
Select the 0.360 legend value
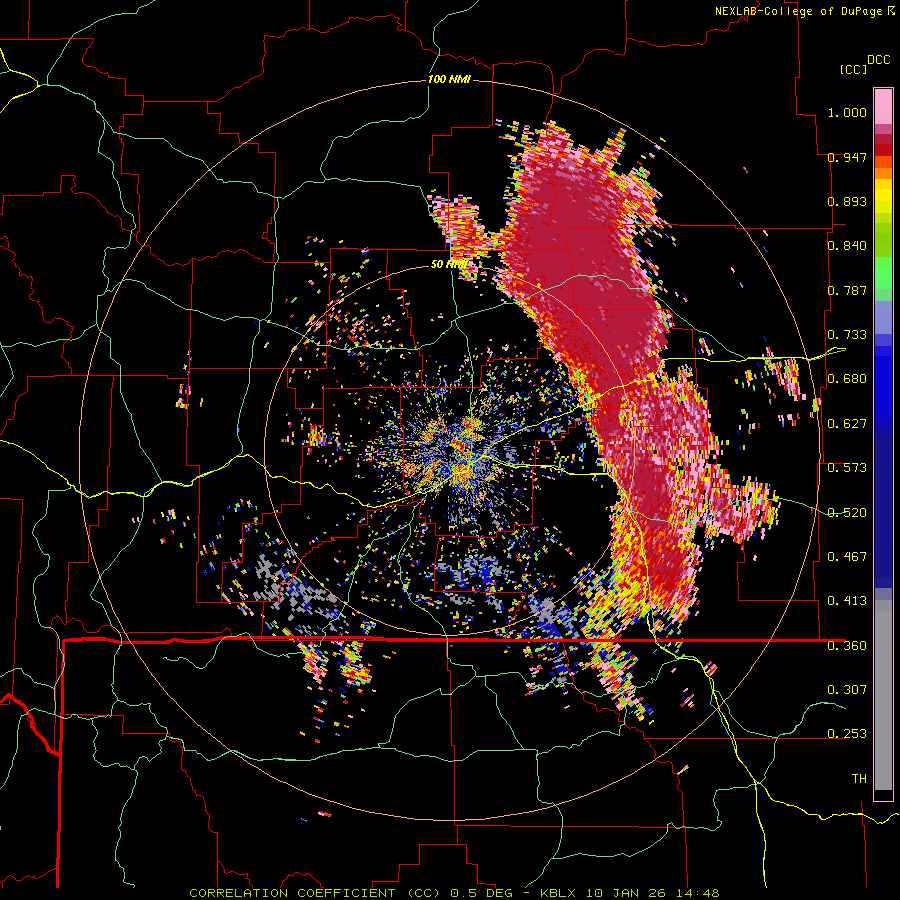pos(847,646)
